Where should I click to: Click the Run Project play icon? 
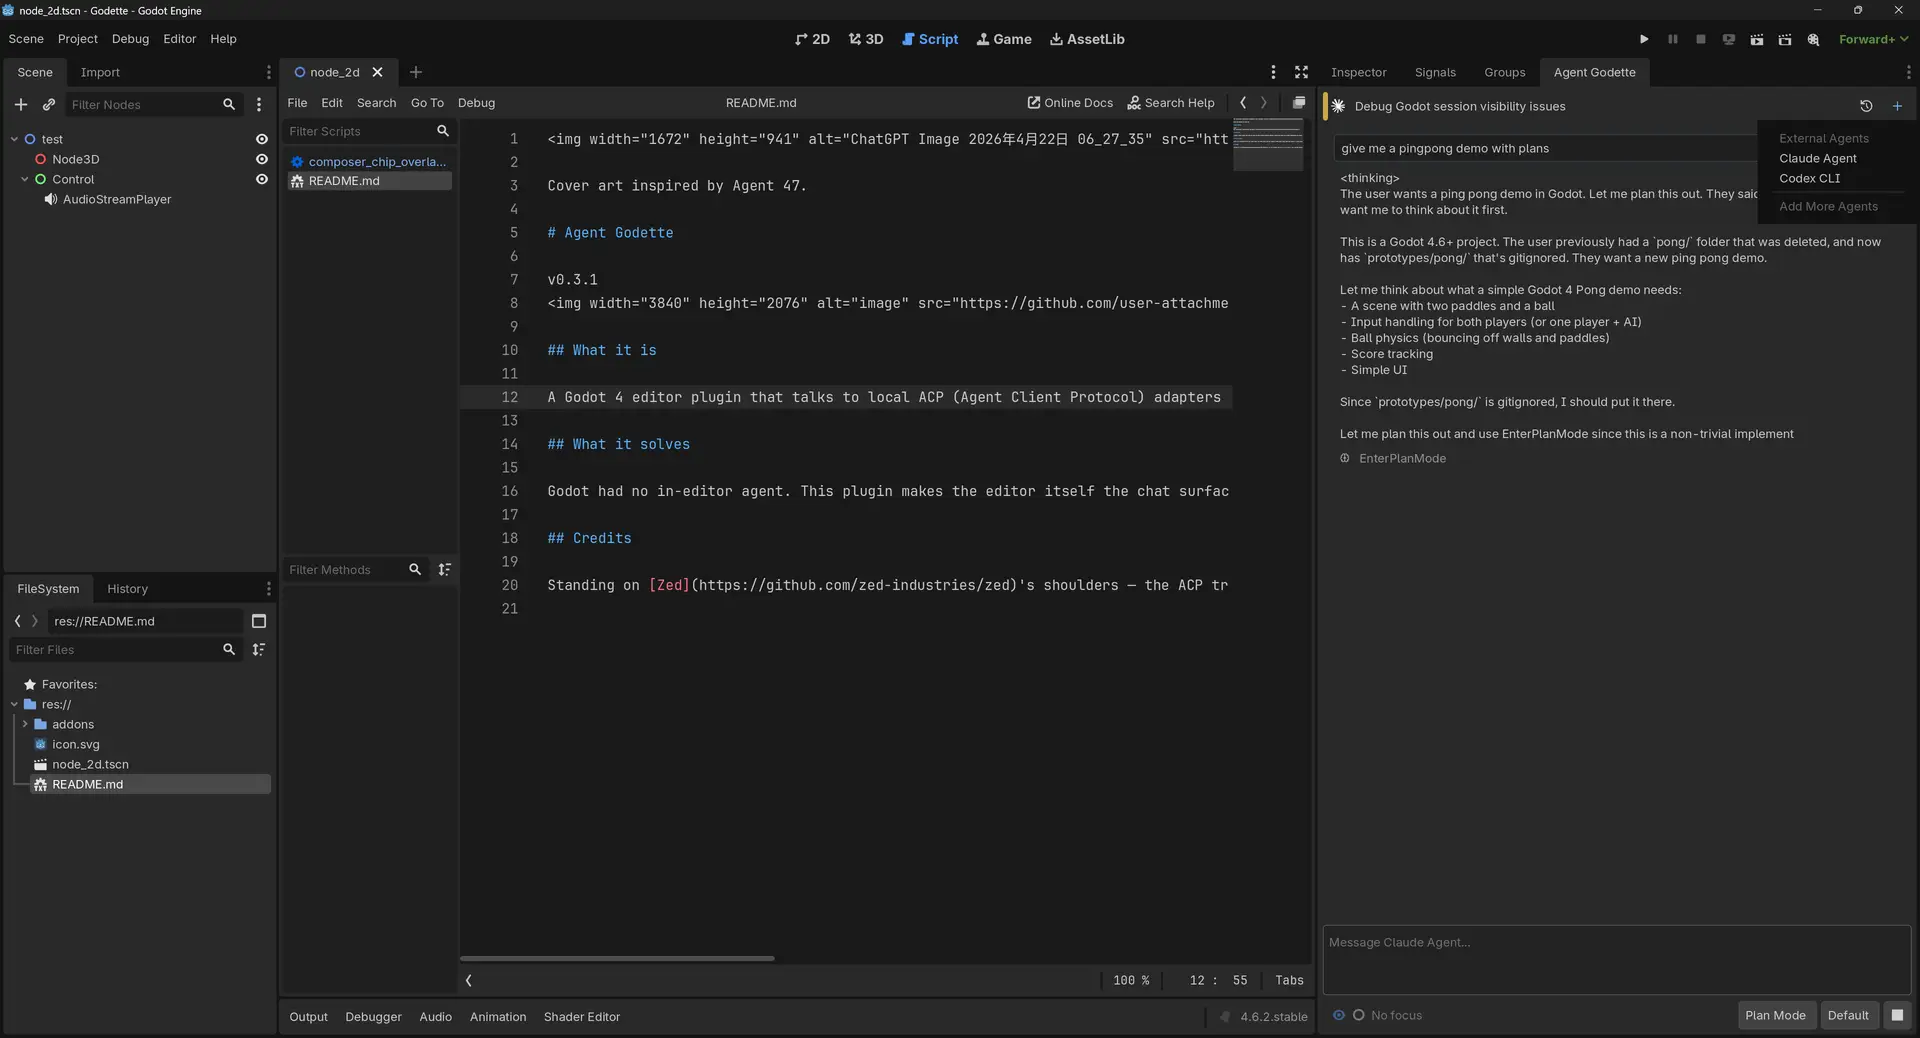1644,39
